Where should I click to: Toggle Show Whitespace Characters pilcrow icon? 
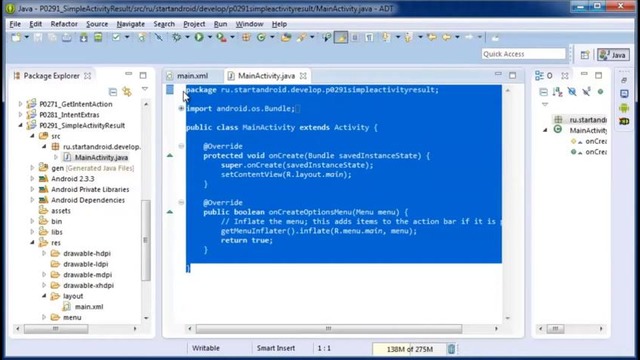pyautogui.click(x=369, y=38)
